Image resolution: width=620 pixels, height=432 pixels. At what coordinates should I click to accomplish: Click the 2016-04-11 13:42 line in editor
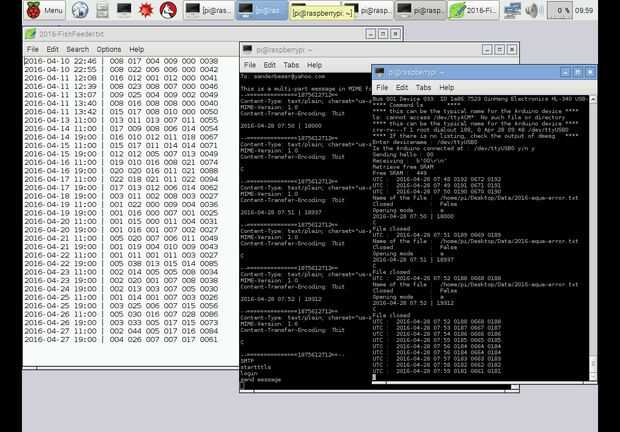coord(121,112)
